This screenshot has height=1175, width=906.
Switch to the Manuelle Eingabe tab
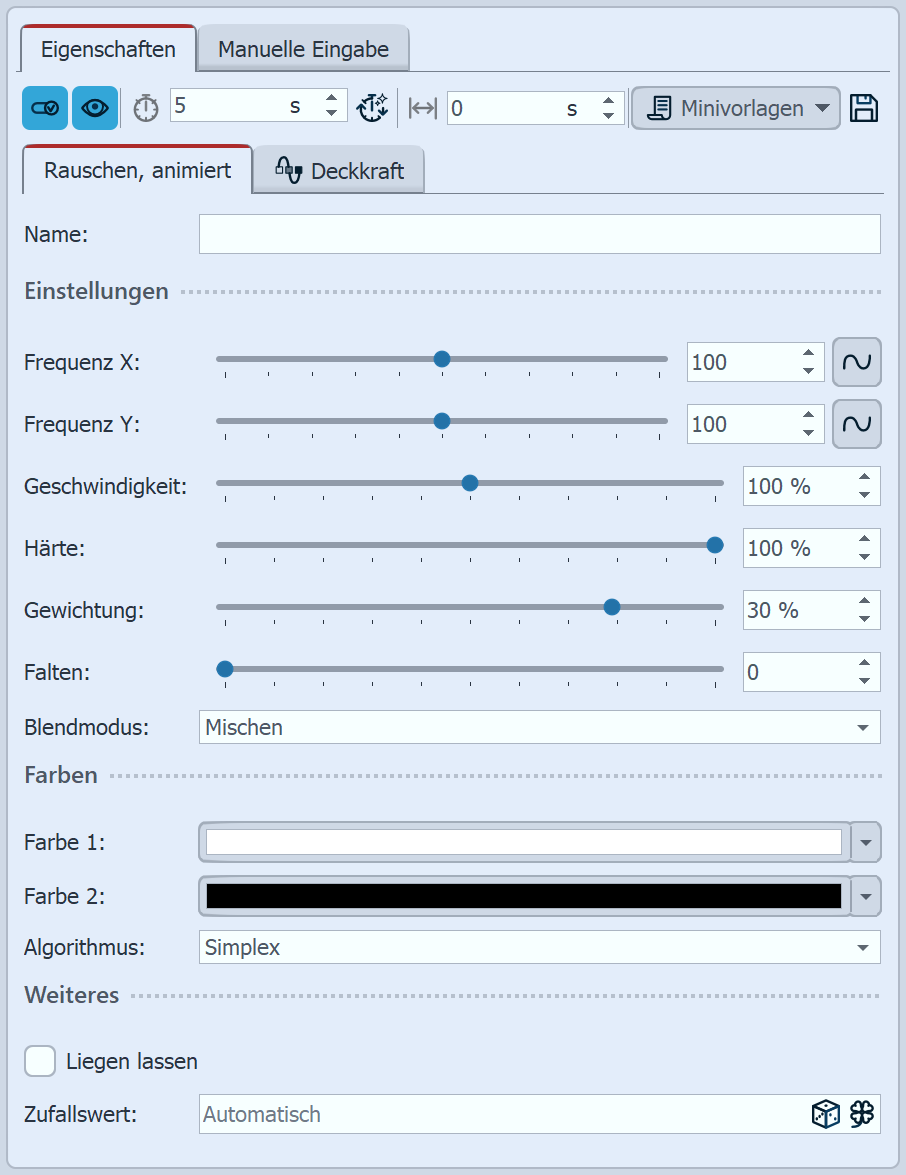click(303, 49)
